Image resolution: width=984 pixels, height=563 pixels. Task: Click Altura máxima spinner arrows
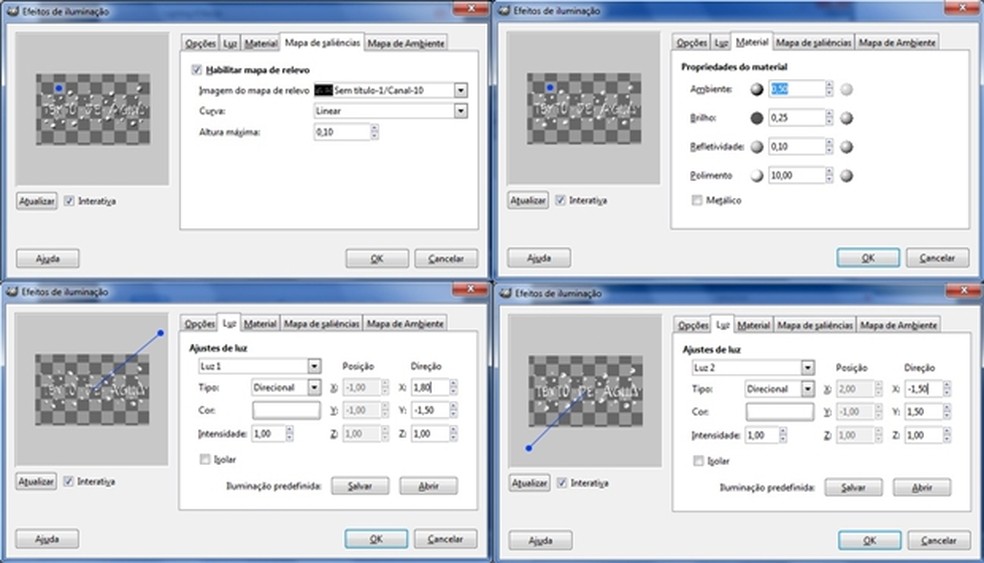(375, 132)
